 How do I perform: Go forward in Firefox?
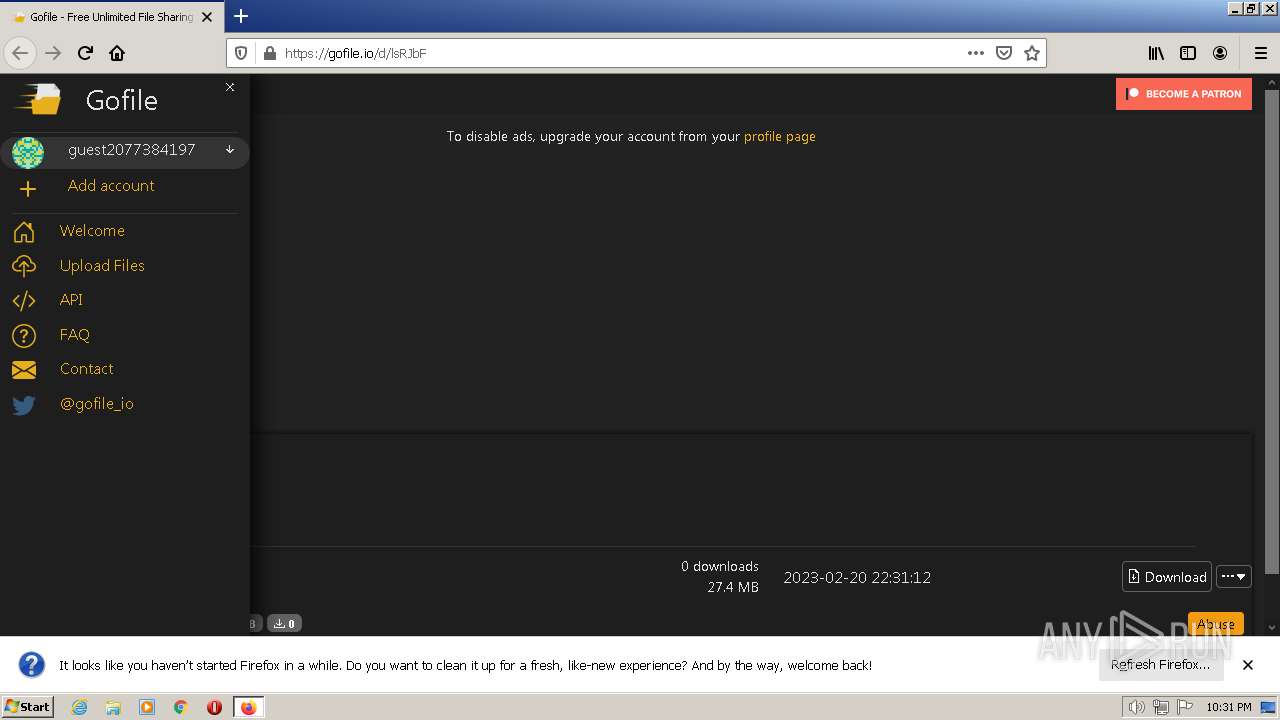click(53, 53)
